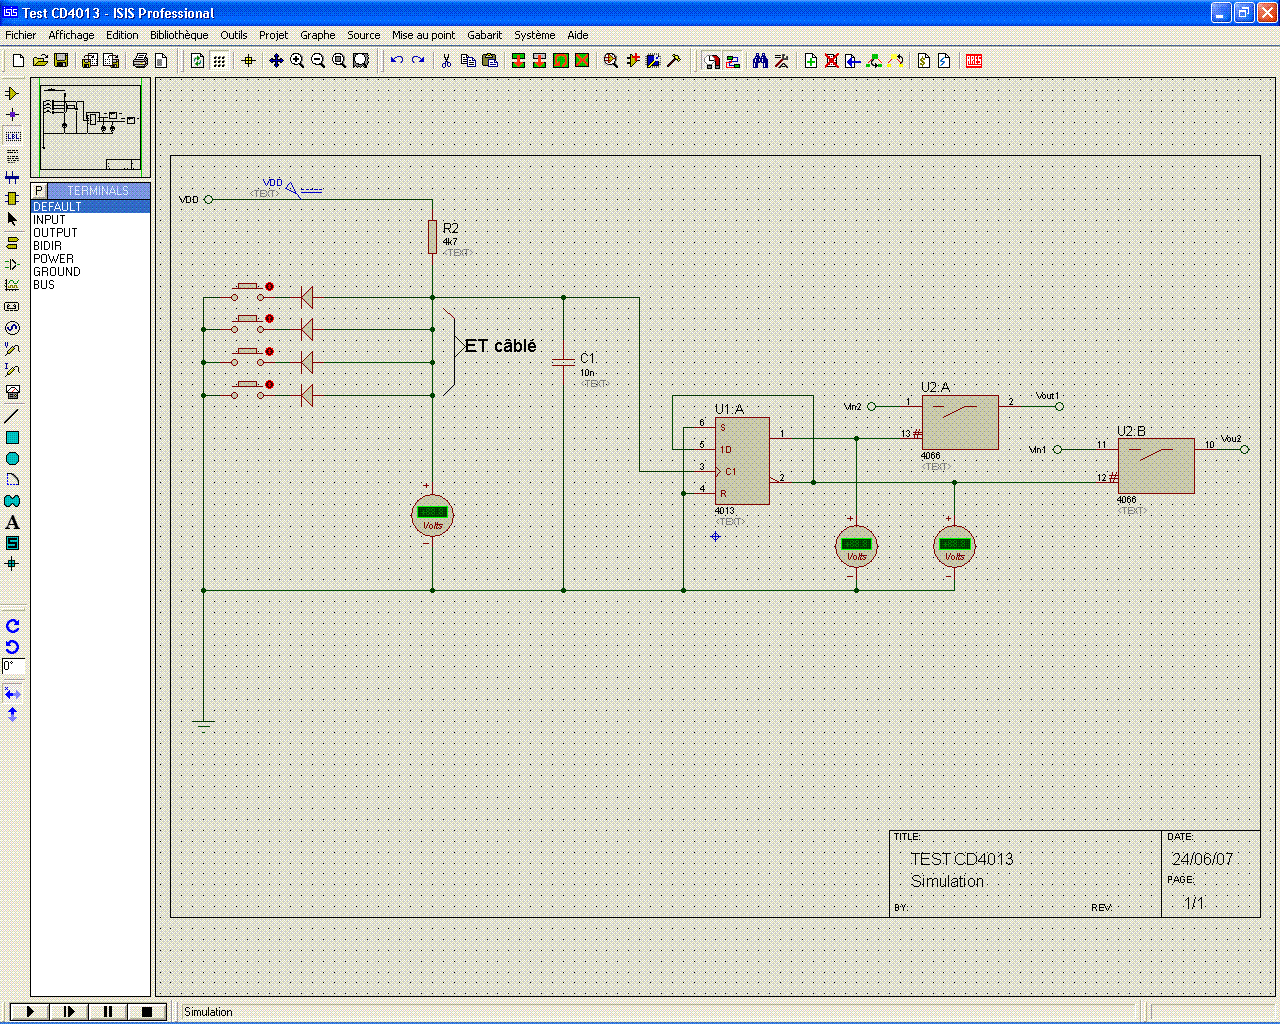Viewport: 1280px width, 1024px height.
Task: Click the ARES netlist transfer icon
Action: [974, 61]
